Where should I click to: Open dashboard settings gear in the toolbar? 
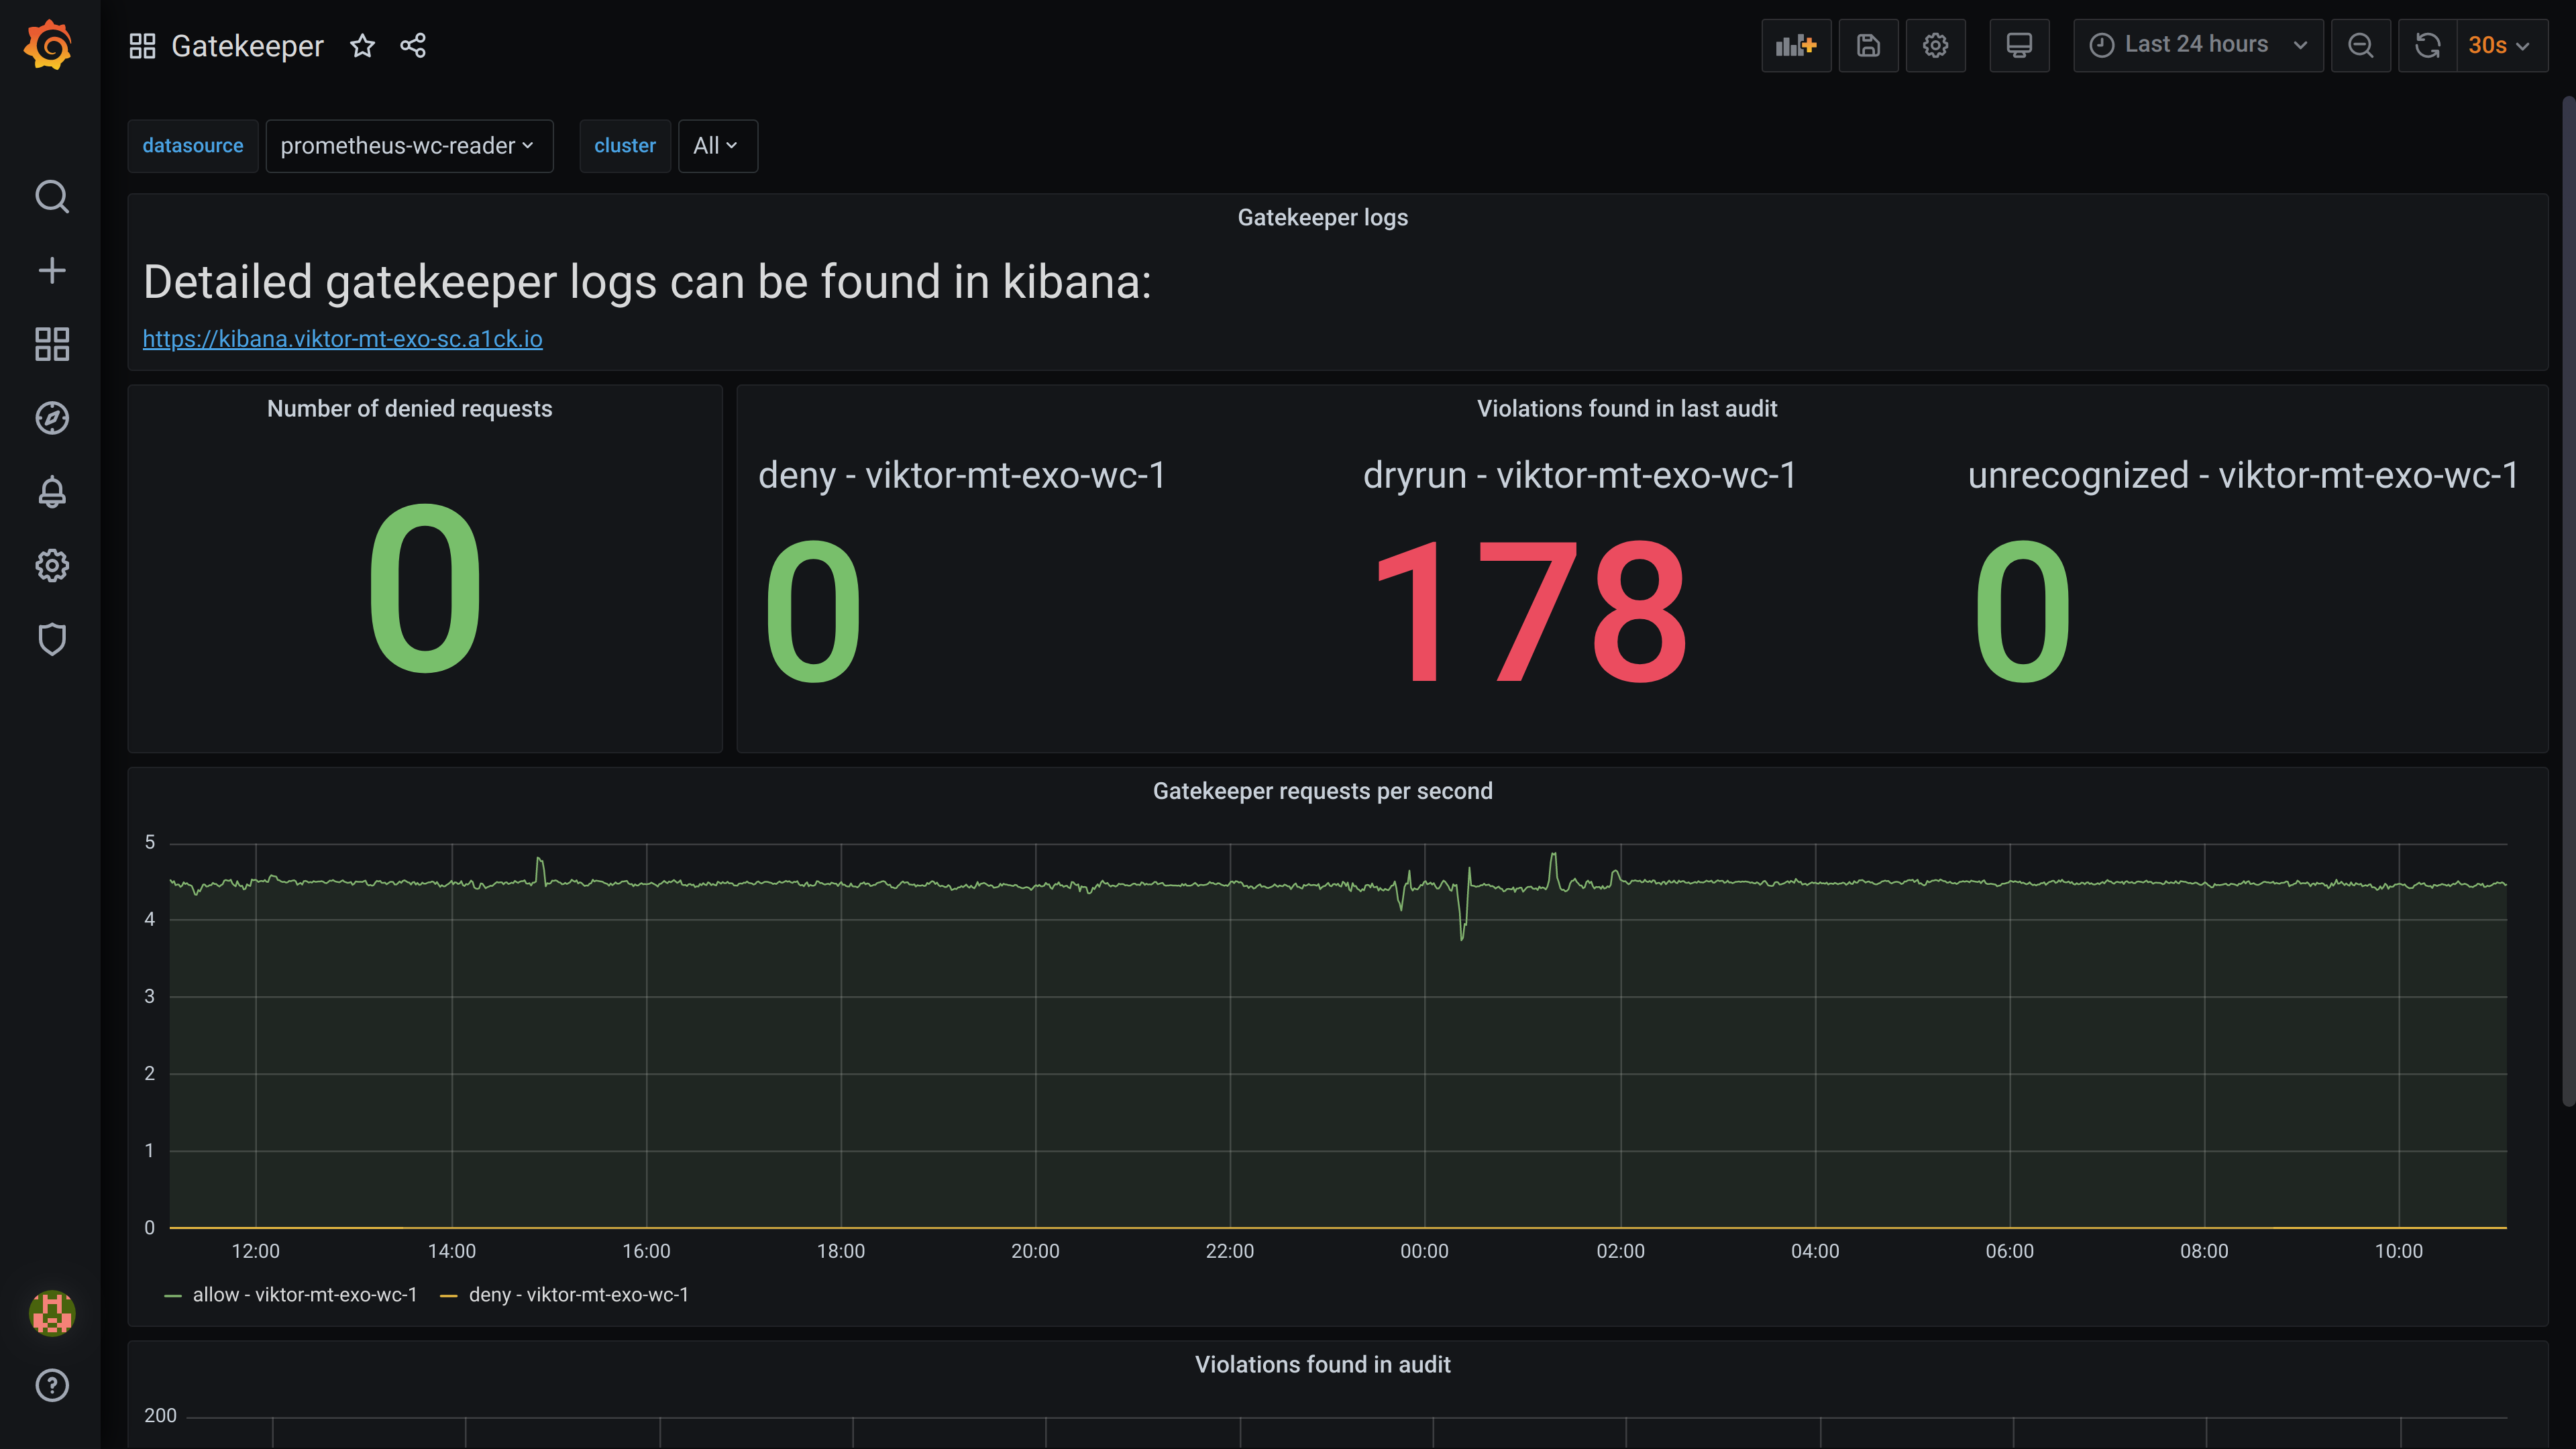1935,45
